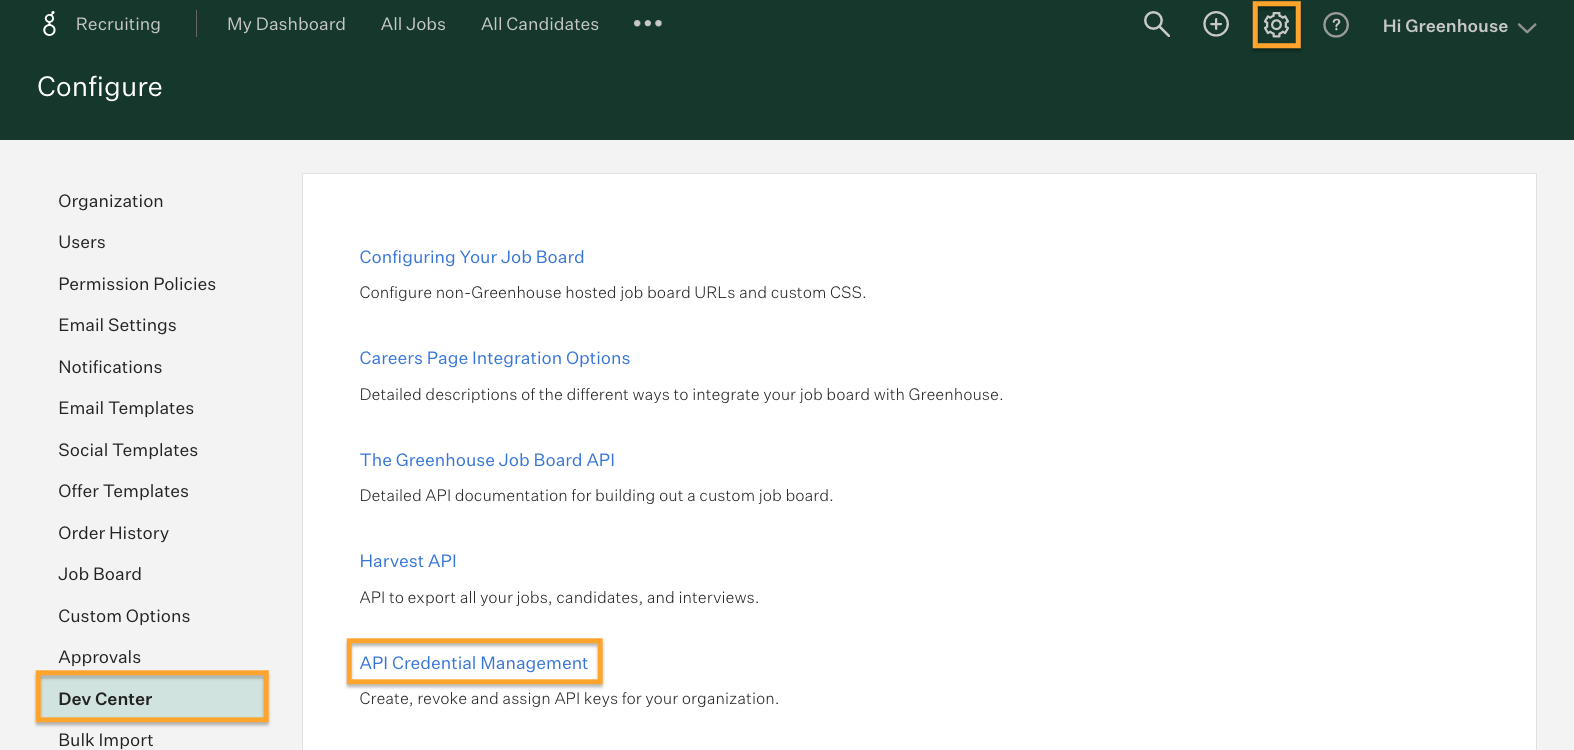
Task: Open Email Settings in sidebar
Action: coord(117,325)
